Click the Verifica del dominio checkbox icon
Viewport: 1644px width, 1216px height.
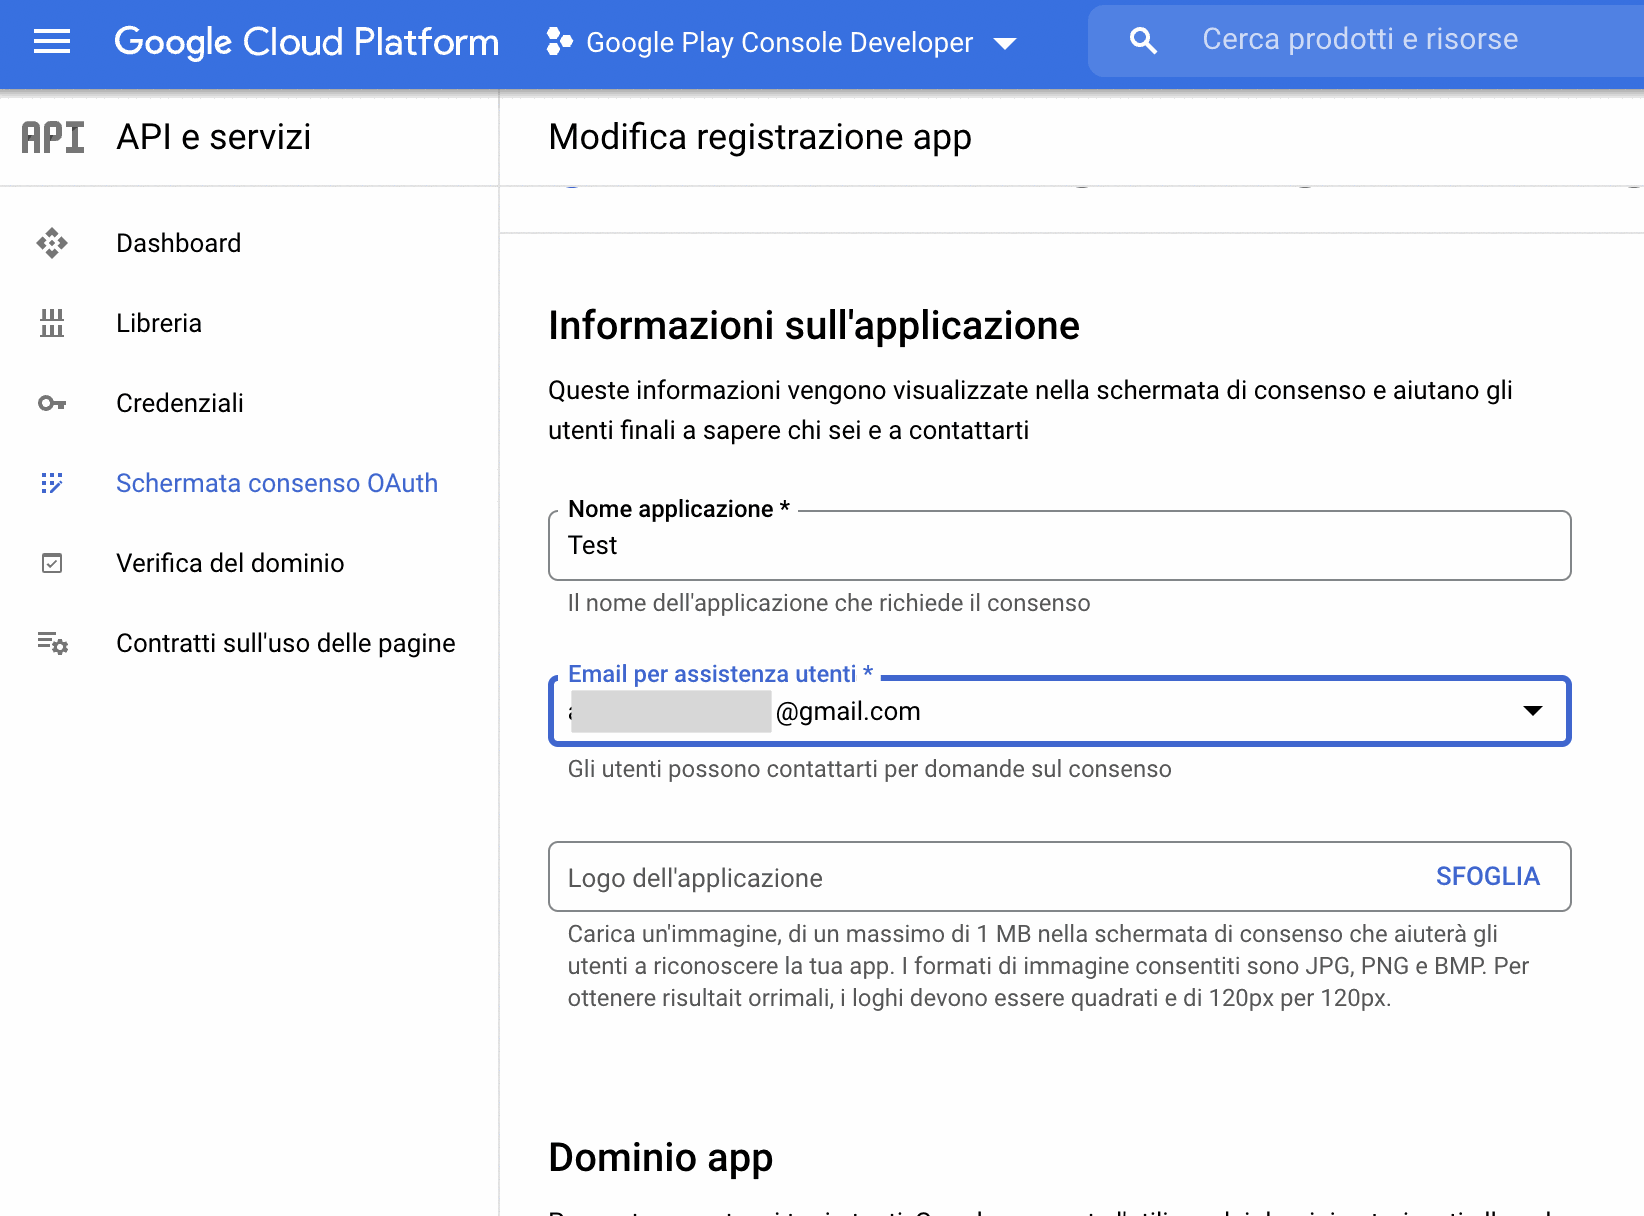52,563
